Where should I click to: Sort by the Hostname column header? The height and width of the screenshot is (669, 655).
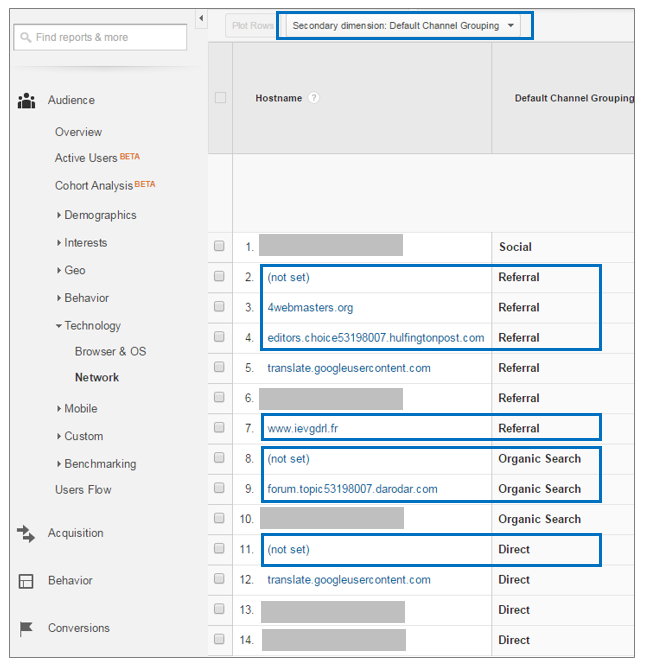pyautogui.click(x=279, y=98)
